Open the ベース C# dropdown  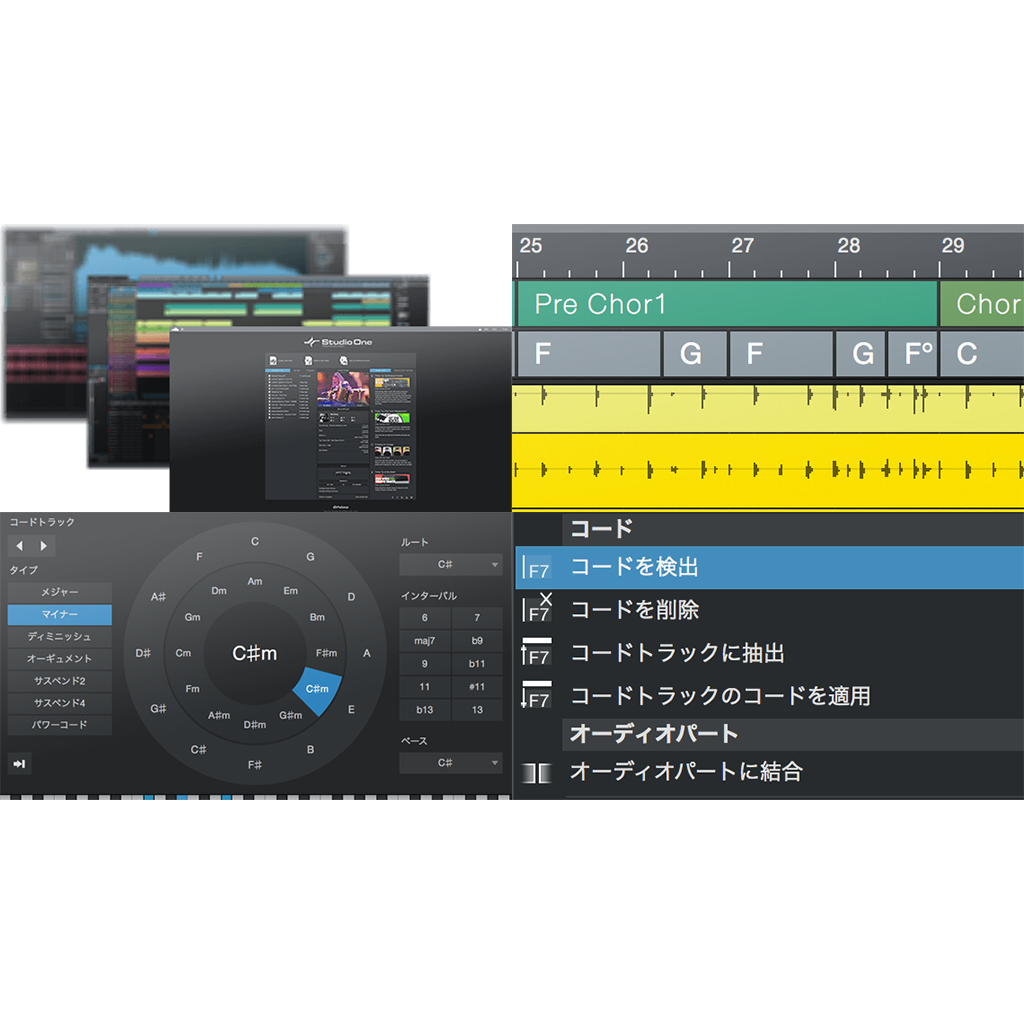point(450,763)
